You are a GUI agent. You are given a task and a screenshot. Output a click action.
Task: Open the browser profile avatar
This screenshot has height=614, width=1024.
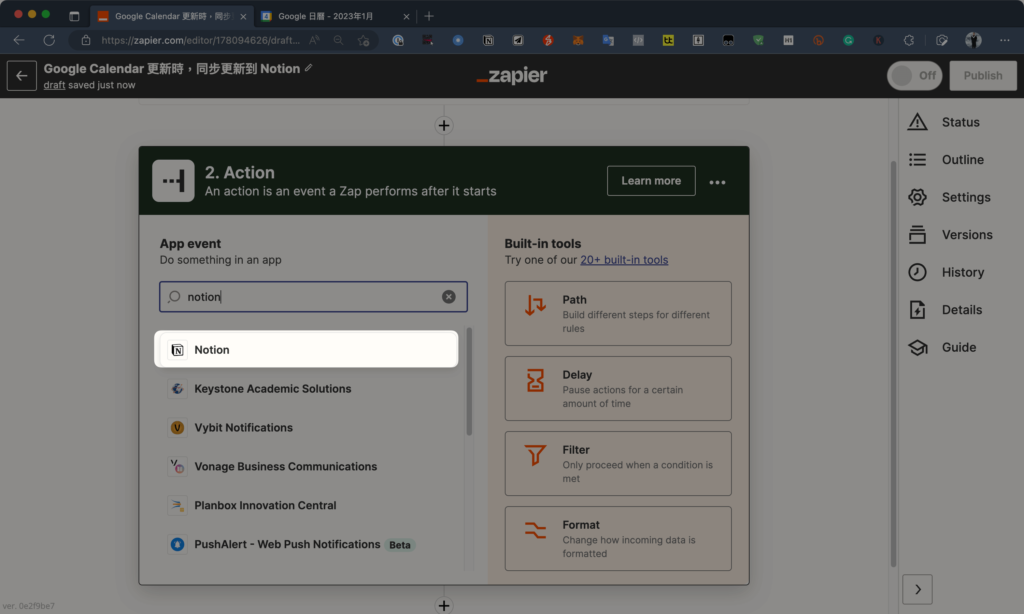(973, 40)
